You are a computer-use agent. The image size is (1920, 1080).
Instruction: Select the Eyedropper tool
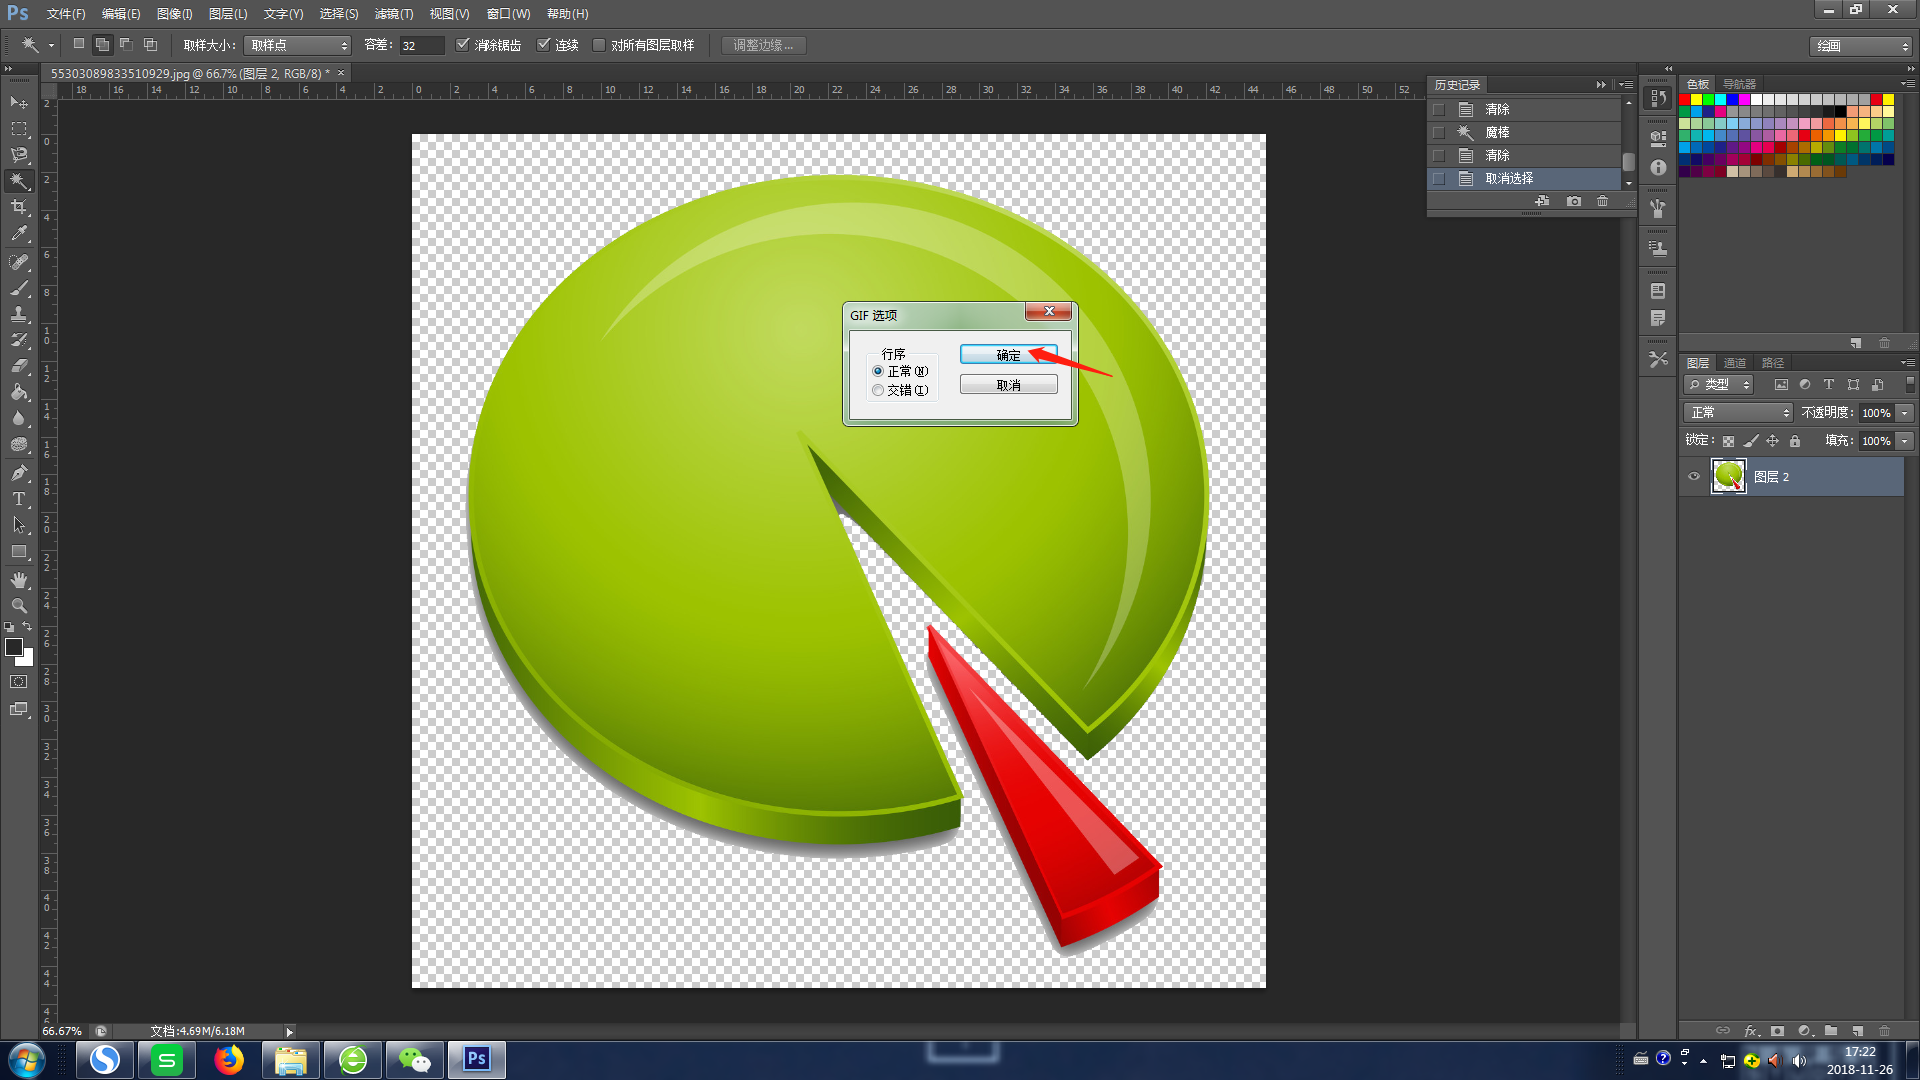click(19, 233)
